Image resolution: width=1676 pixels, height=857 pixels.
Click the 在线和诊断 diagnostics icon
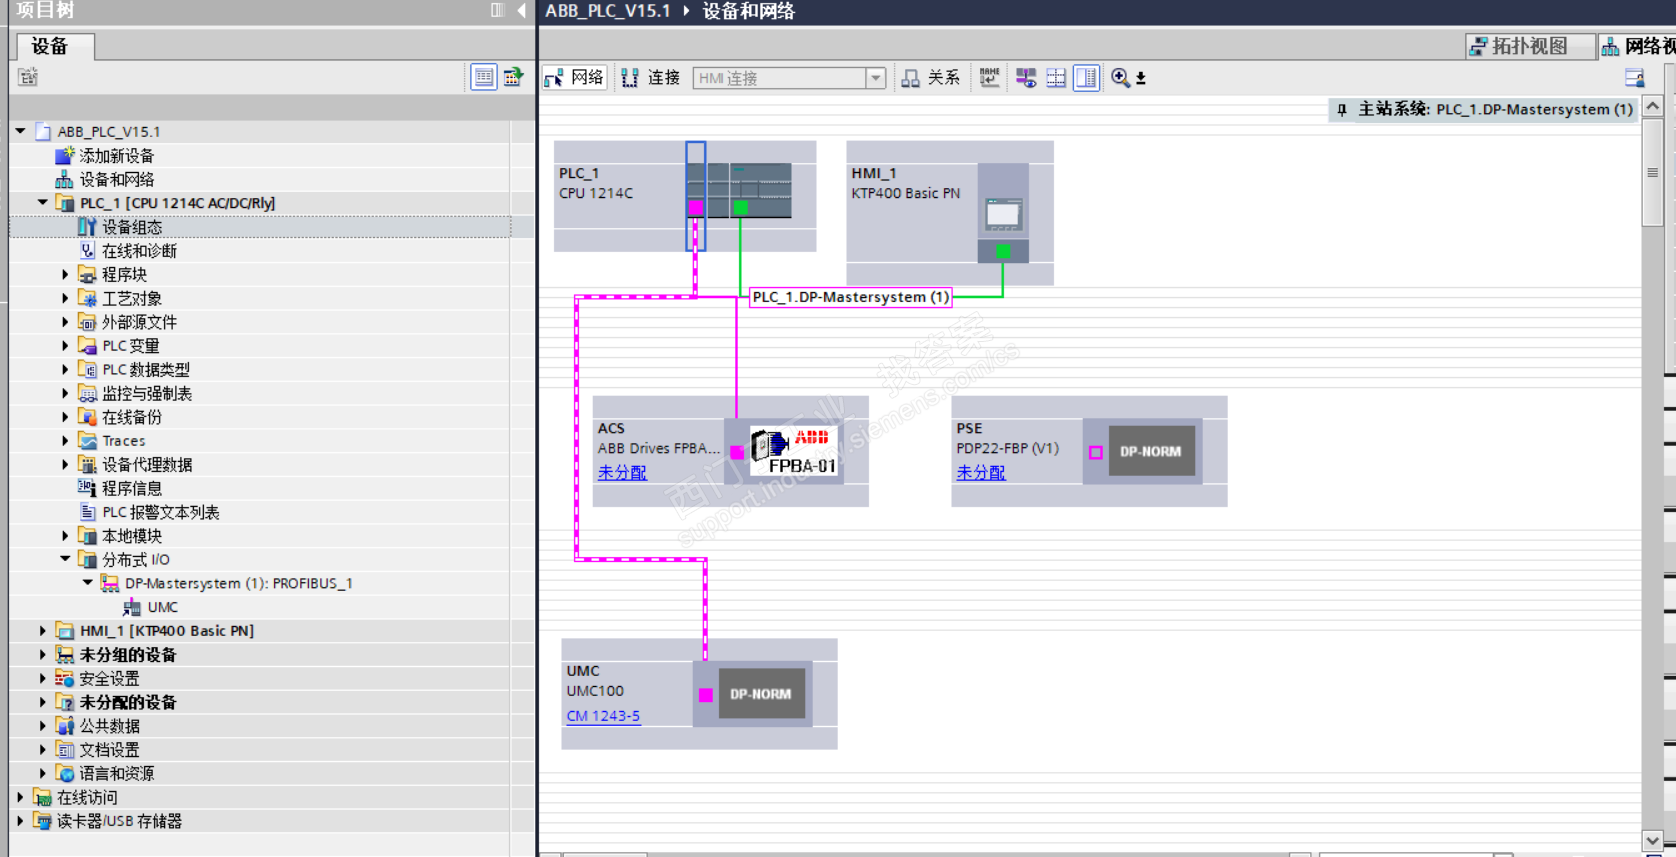coord(88,251)
